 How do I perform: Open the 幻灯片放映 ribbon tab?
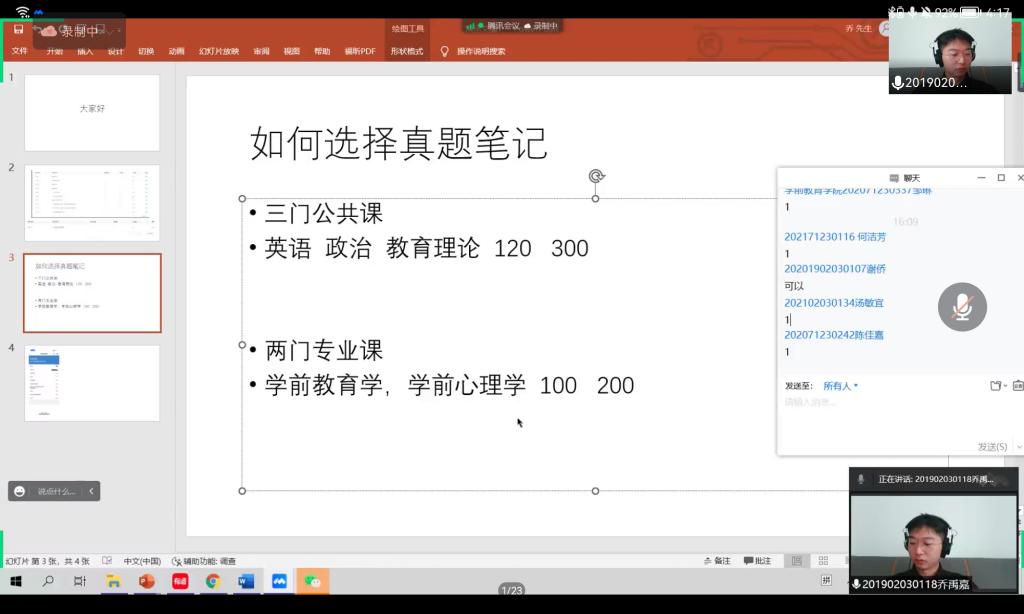pos(218,51)
